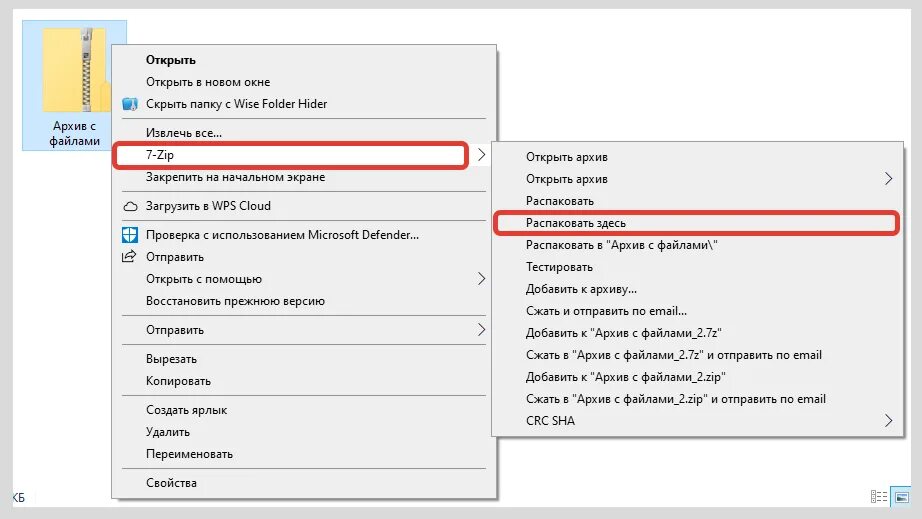The height and width of the screenshot is (519, 922).
Task: Click the share icon beside Отправить
Action: [x=129, y=256]
